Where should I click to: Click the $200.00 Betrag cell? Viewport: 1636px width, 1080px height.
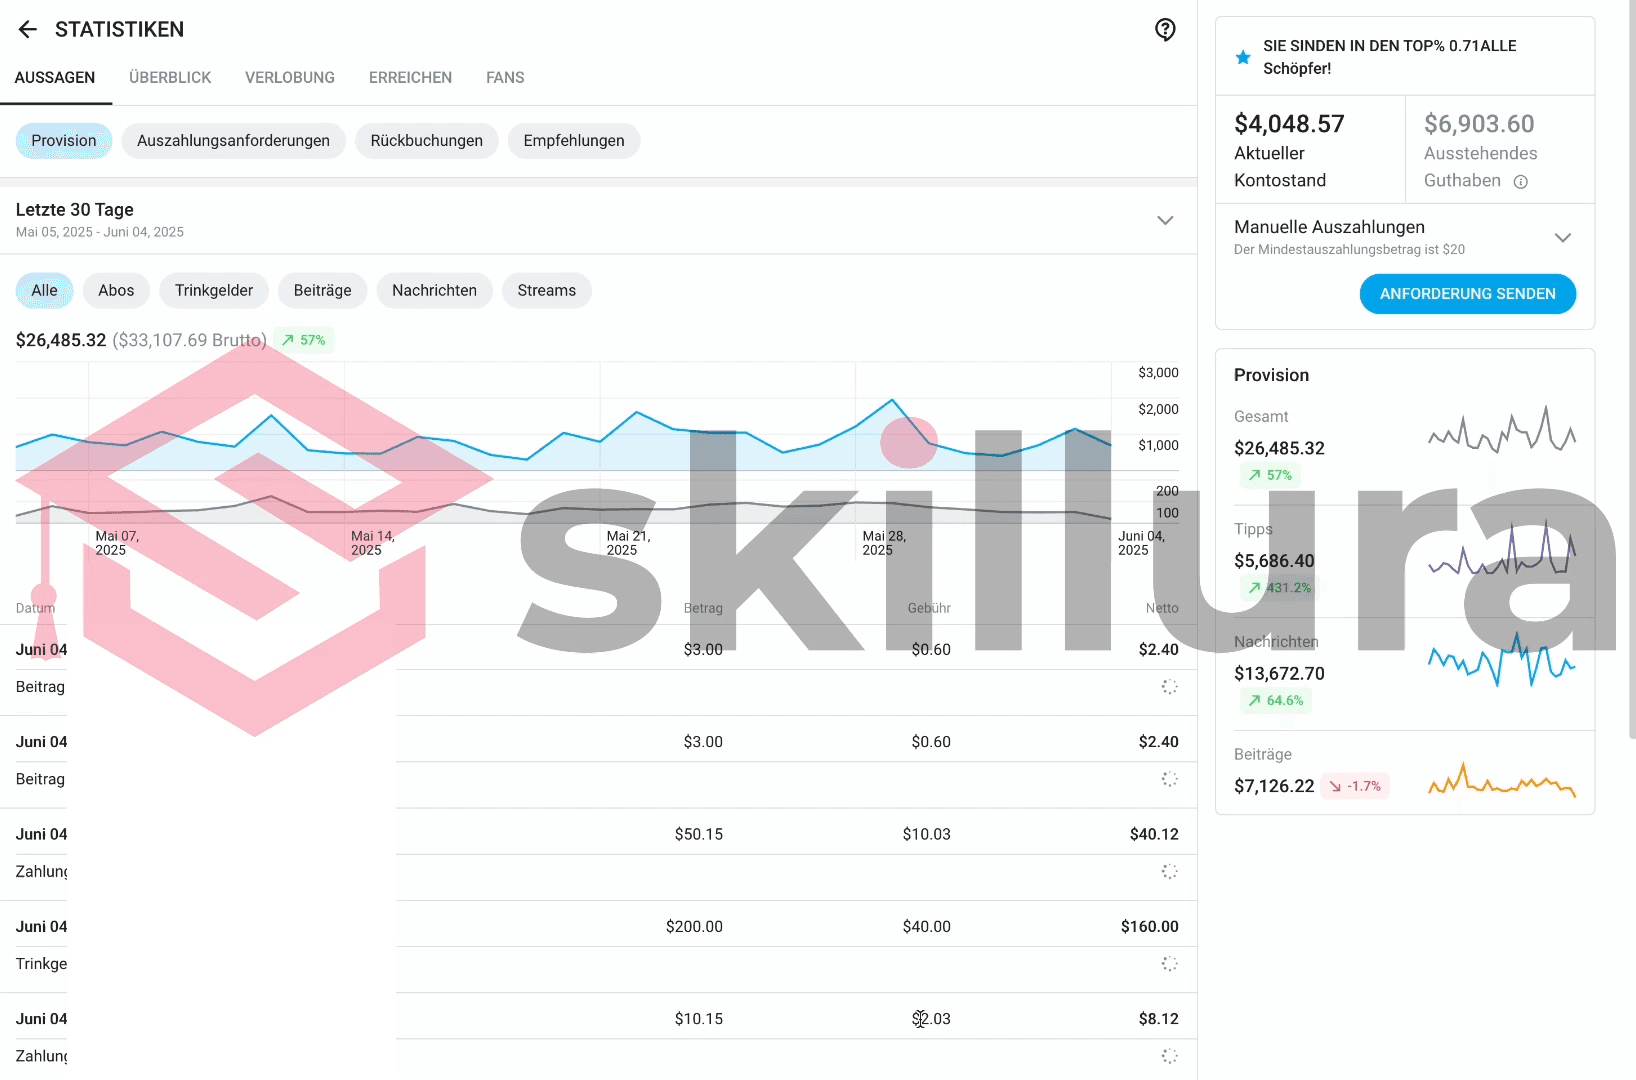(694, 927)
